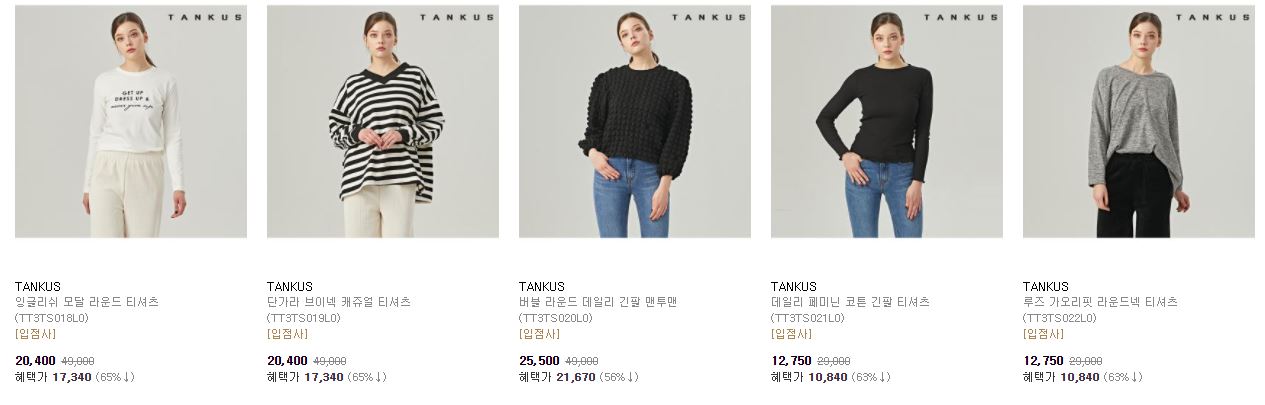Screen dimensions: 1265x405
Task: Open the gray loose-fit round-neck top photo
Action: click(1139, 121)
